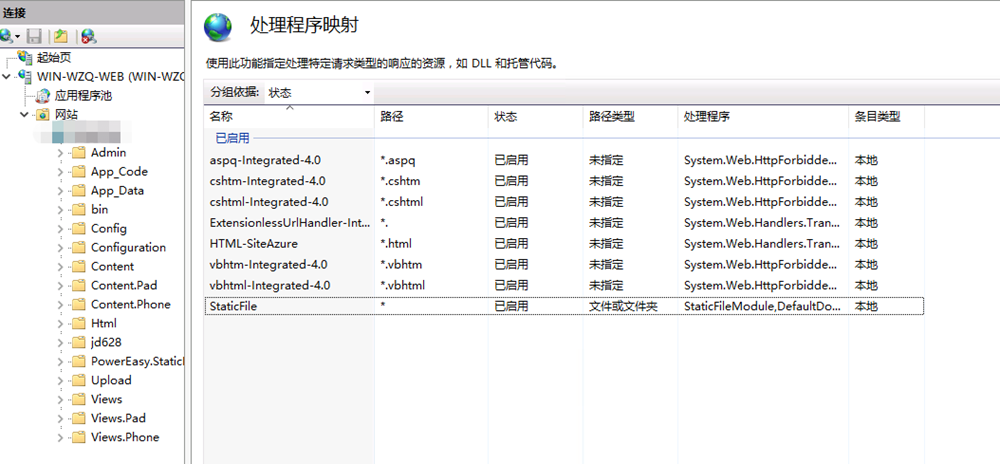Expand the Admin folder chevron
Image resolution: width=1000 pixels, height=464 pixels.
[x=60, y=153]
